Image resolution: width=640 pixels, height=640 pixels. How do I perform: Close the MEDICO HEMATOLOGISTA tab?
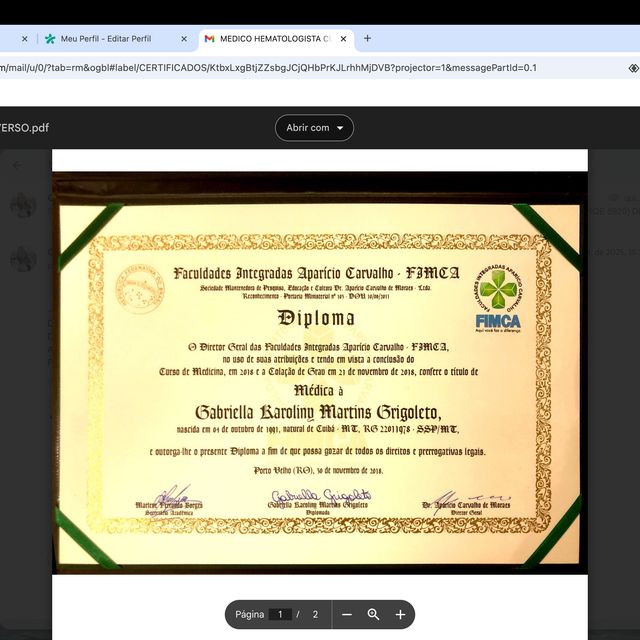(x=343, y=39)
